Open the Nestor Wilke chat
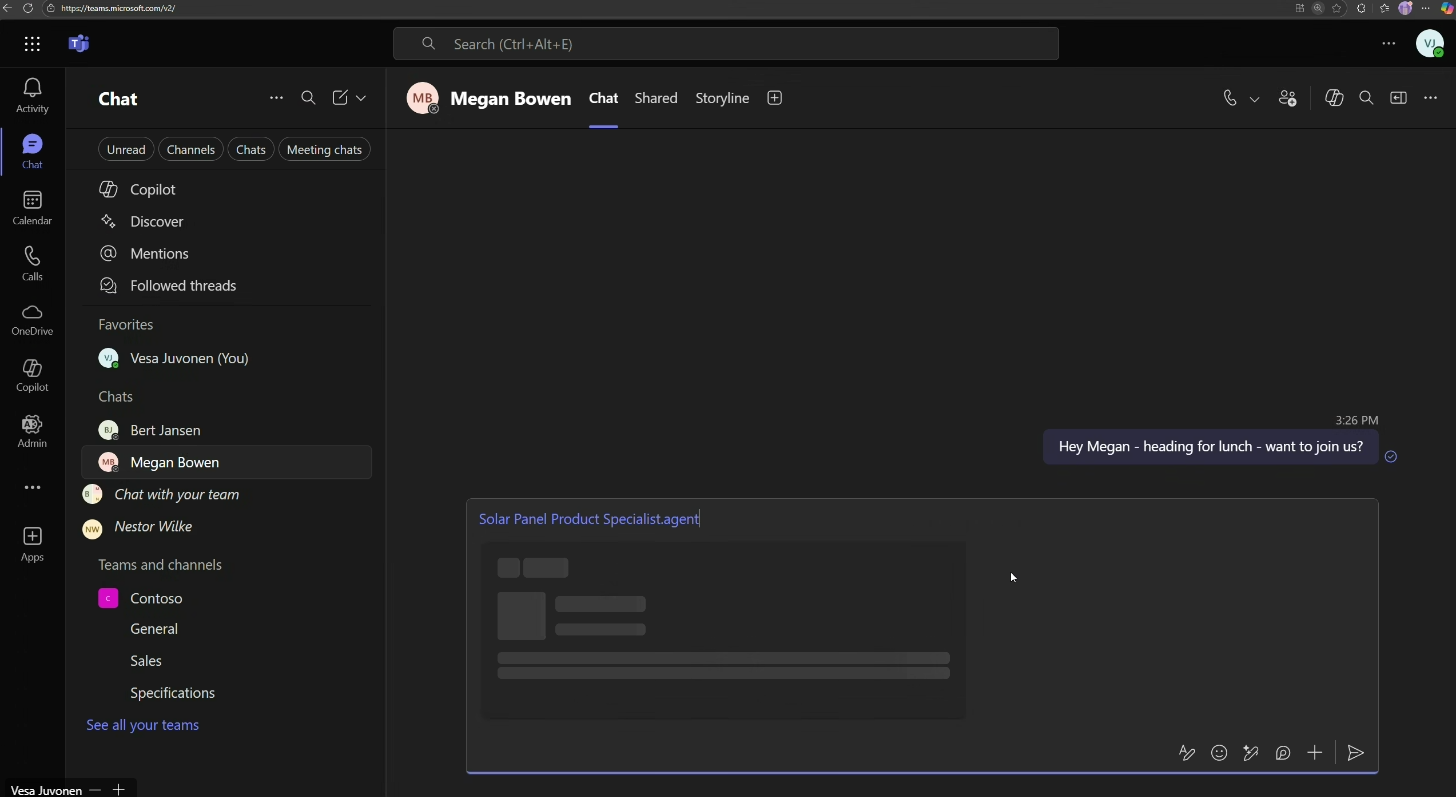The width and height of the screenshot is (1456, 797). [153, 527]
